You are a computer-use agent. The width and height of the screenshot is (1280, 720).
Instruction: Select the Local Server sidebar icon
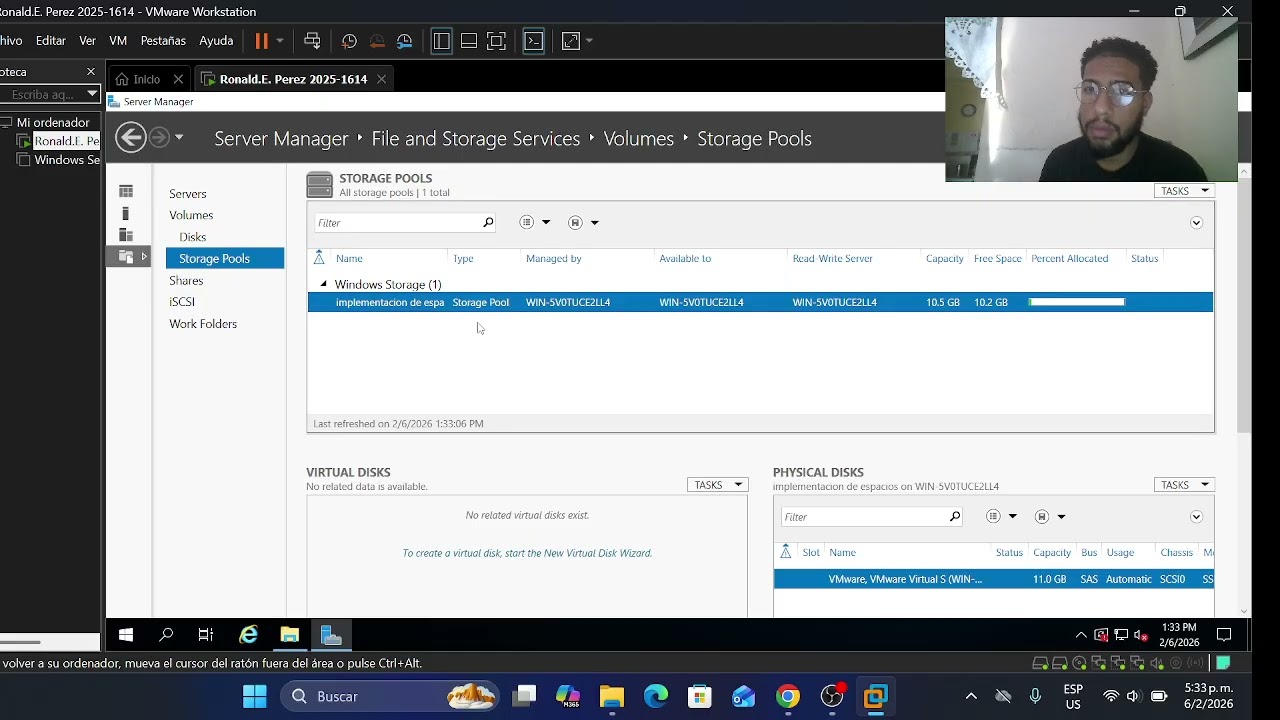(x=126, y=213)
